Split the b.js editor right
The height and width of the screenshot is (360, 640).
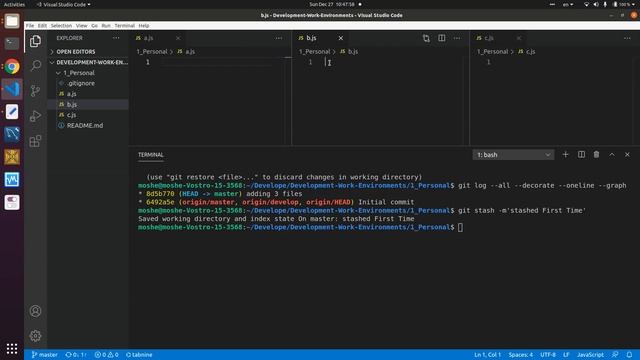tap(442, 38)
